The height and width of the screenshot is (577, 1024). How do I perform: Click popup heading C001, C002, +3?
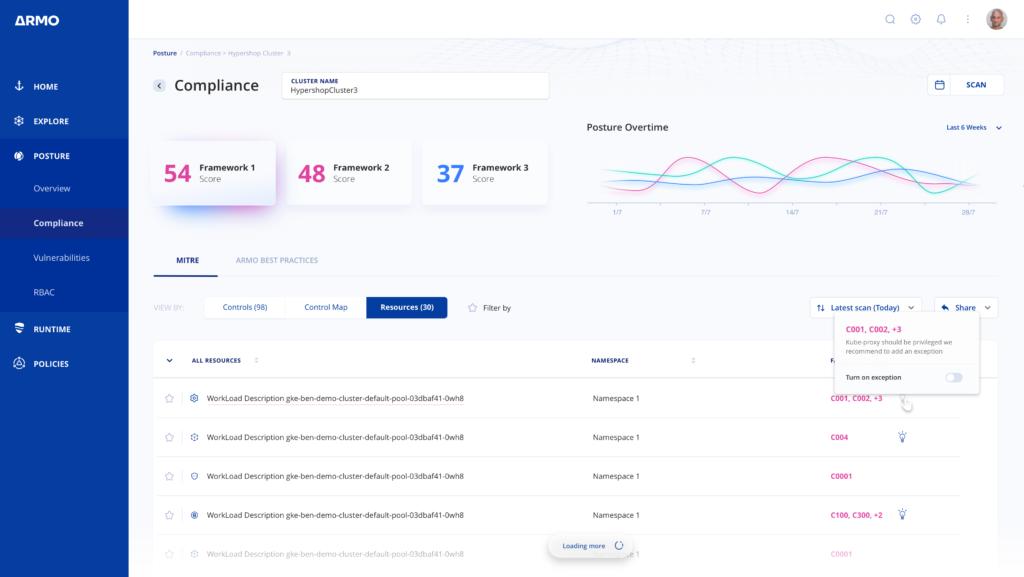[873, 329]
